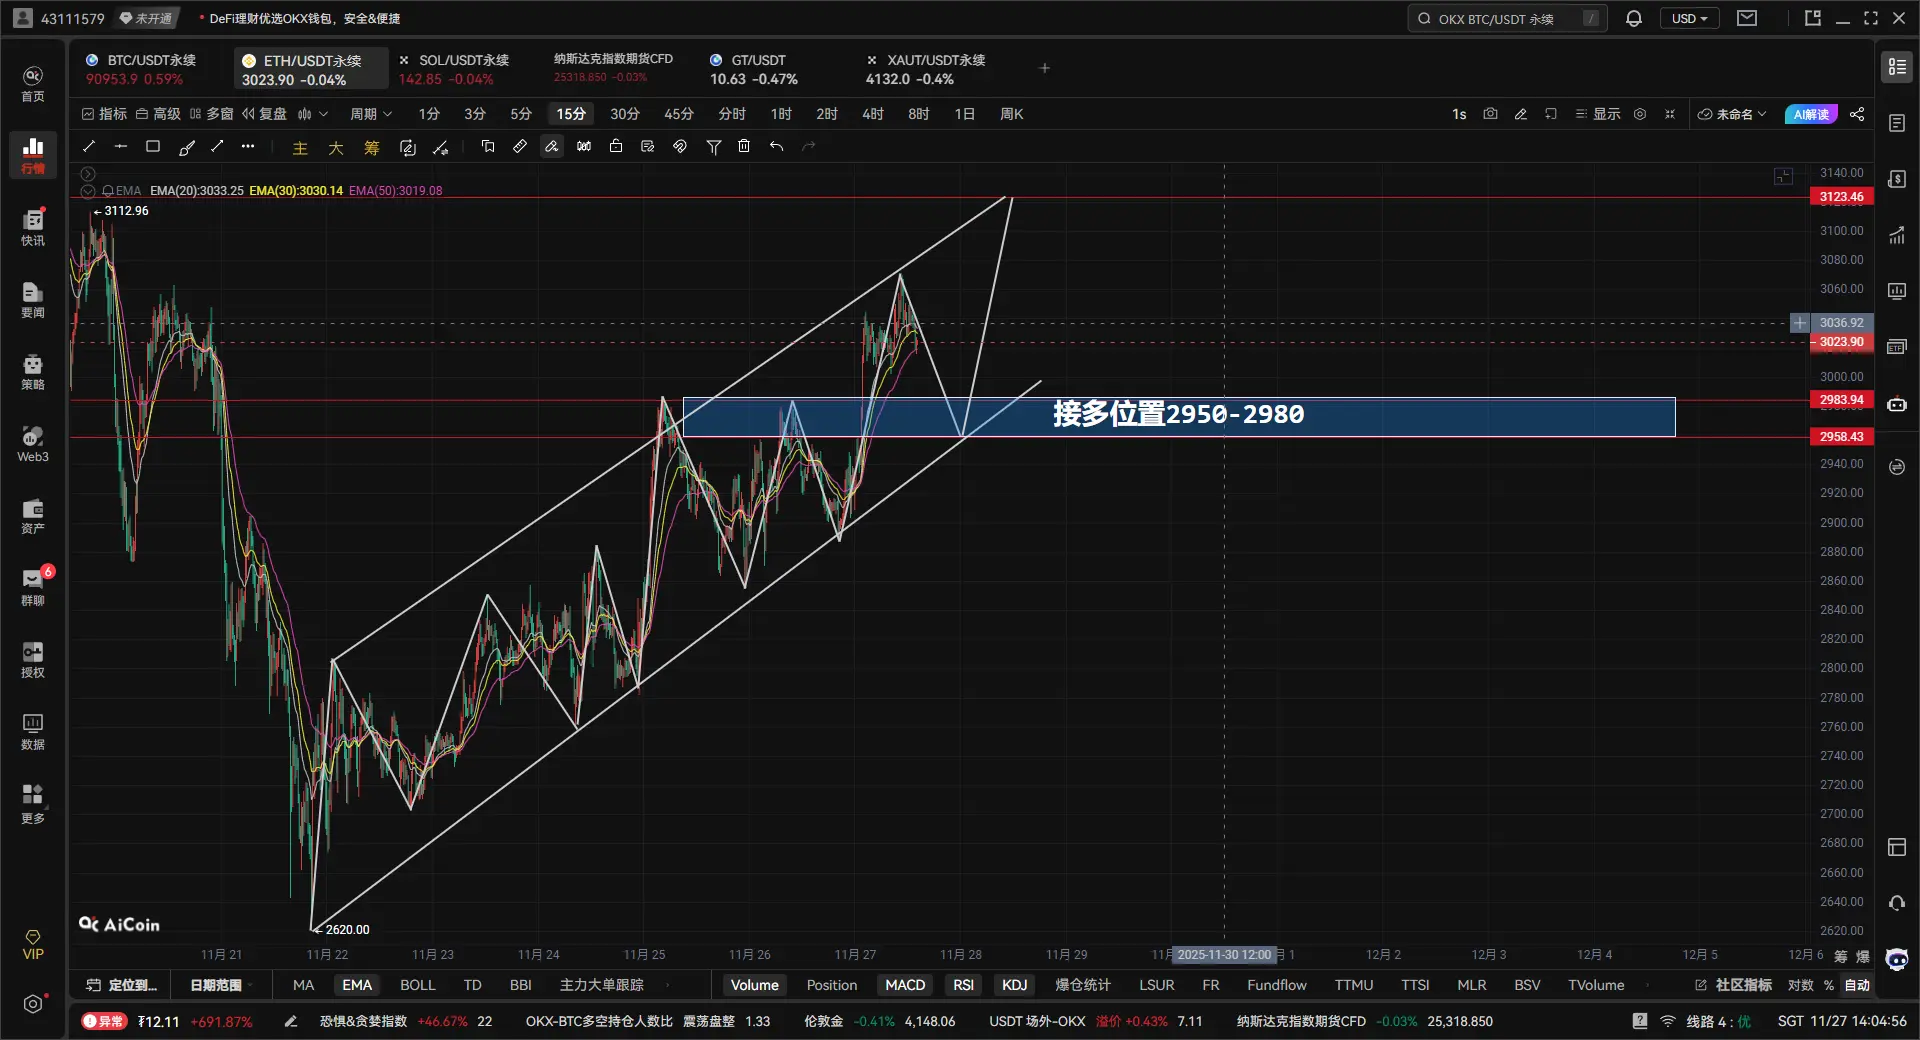This screenshot has height=1040, width=1920.
Task: Open the more drawing tools ellipsis
Action: [248, 147]
